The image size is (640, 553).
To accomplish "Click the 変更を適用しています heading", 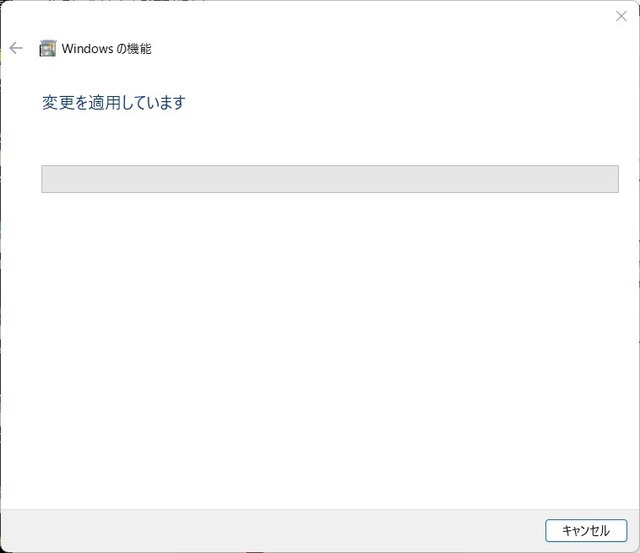I will pos(114,102).
